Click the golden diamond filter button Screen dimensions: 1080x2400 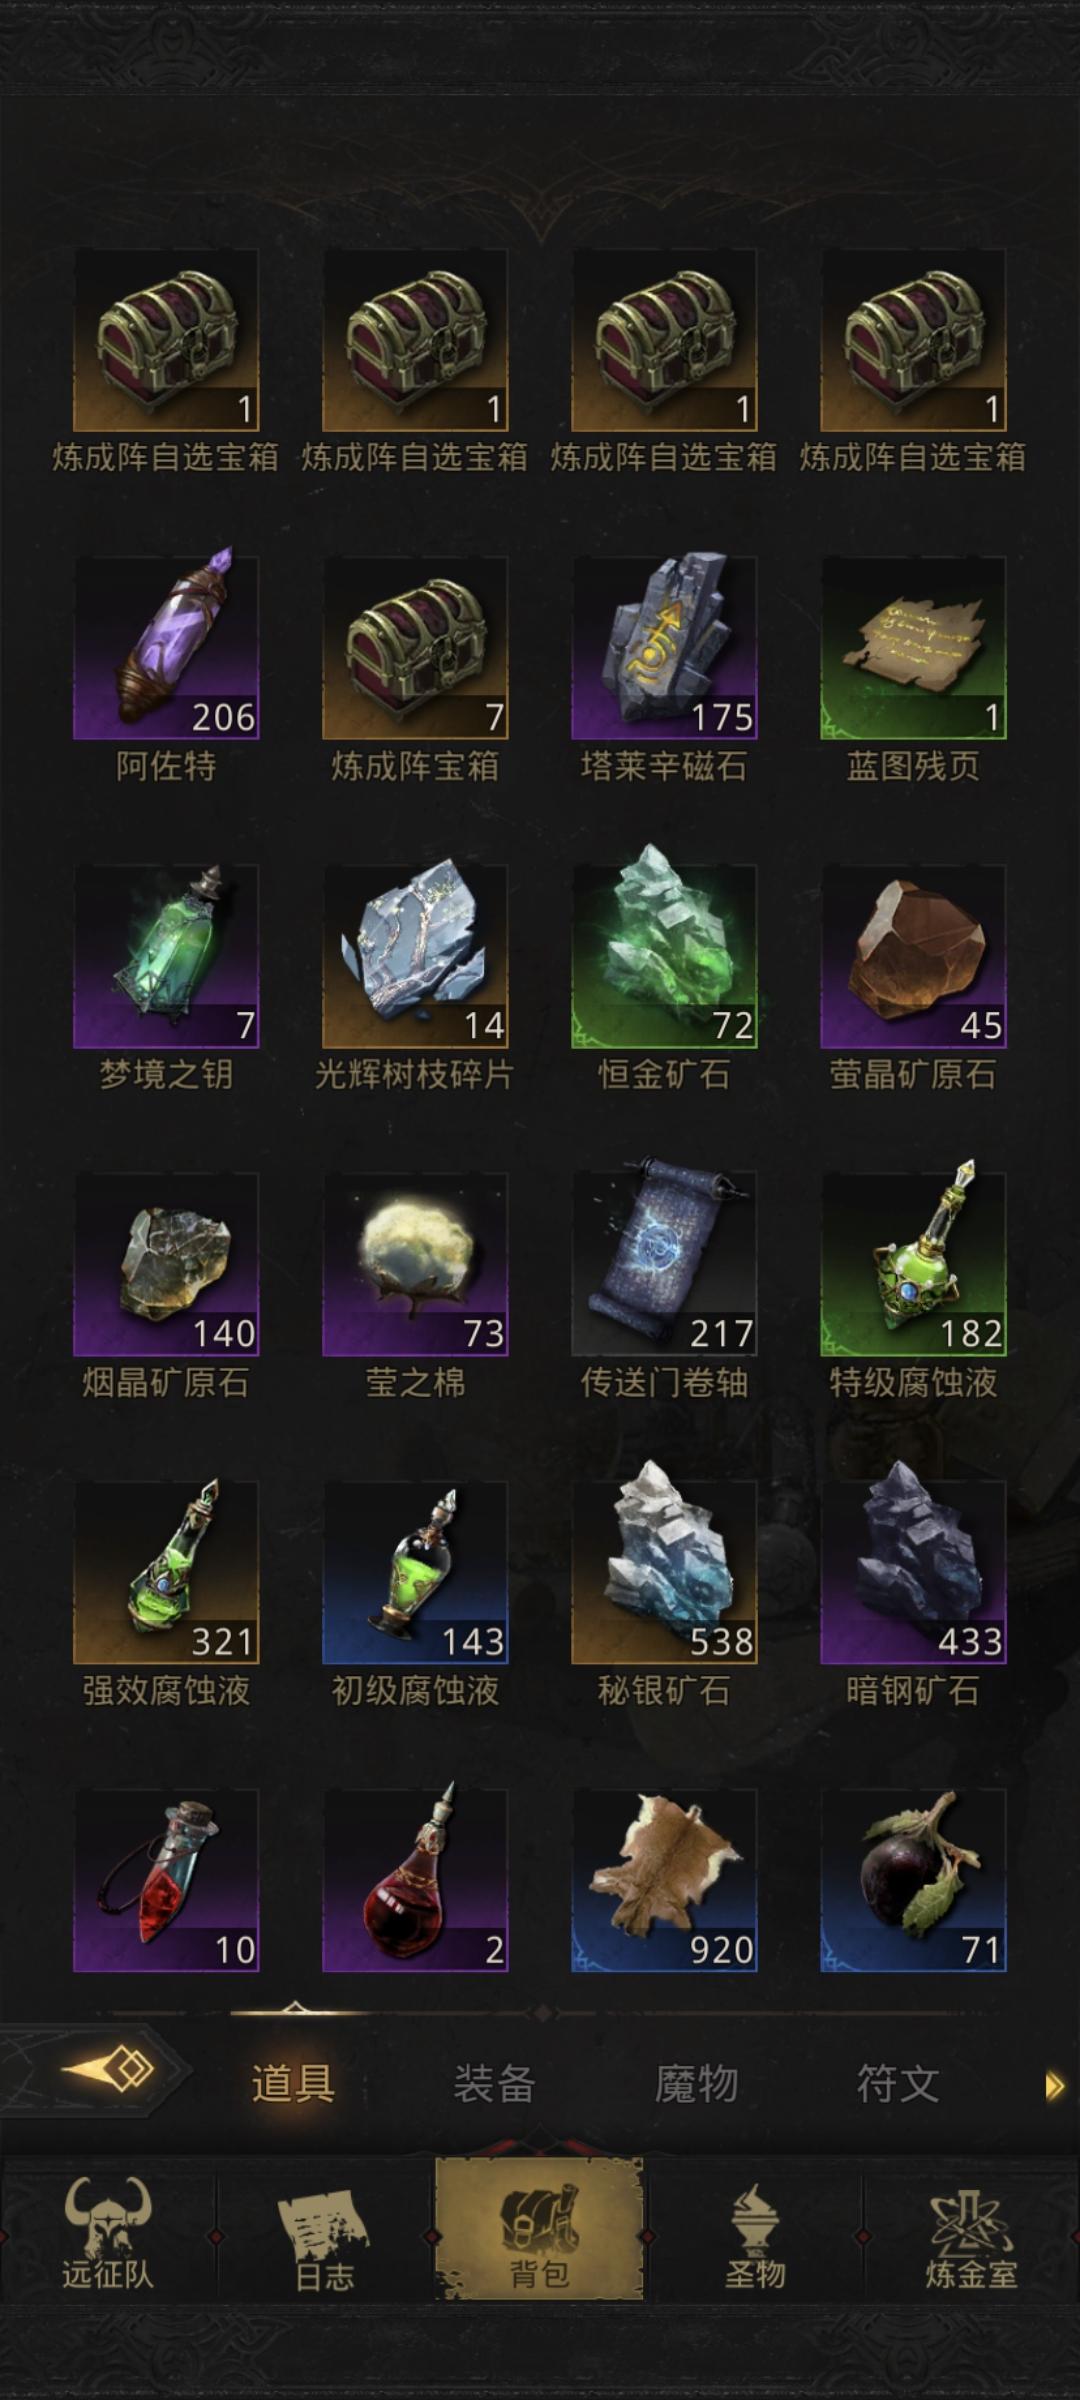[x=108, y=2068]
